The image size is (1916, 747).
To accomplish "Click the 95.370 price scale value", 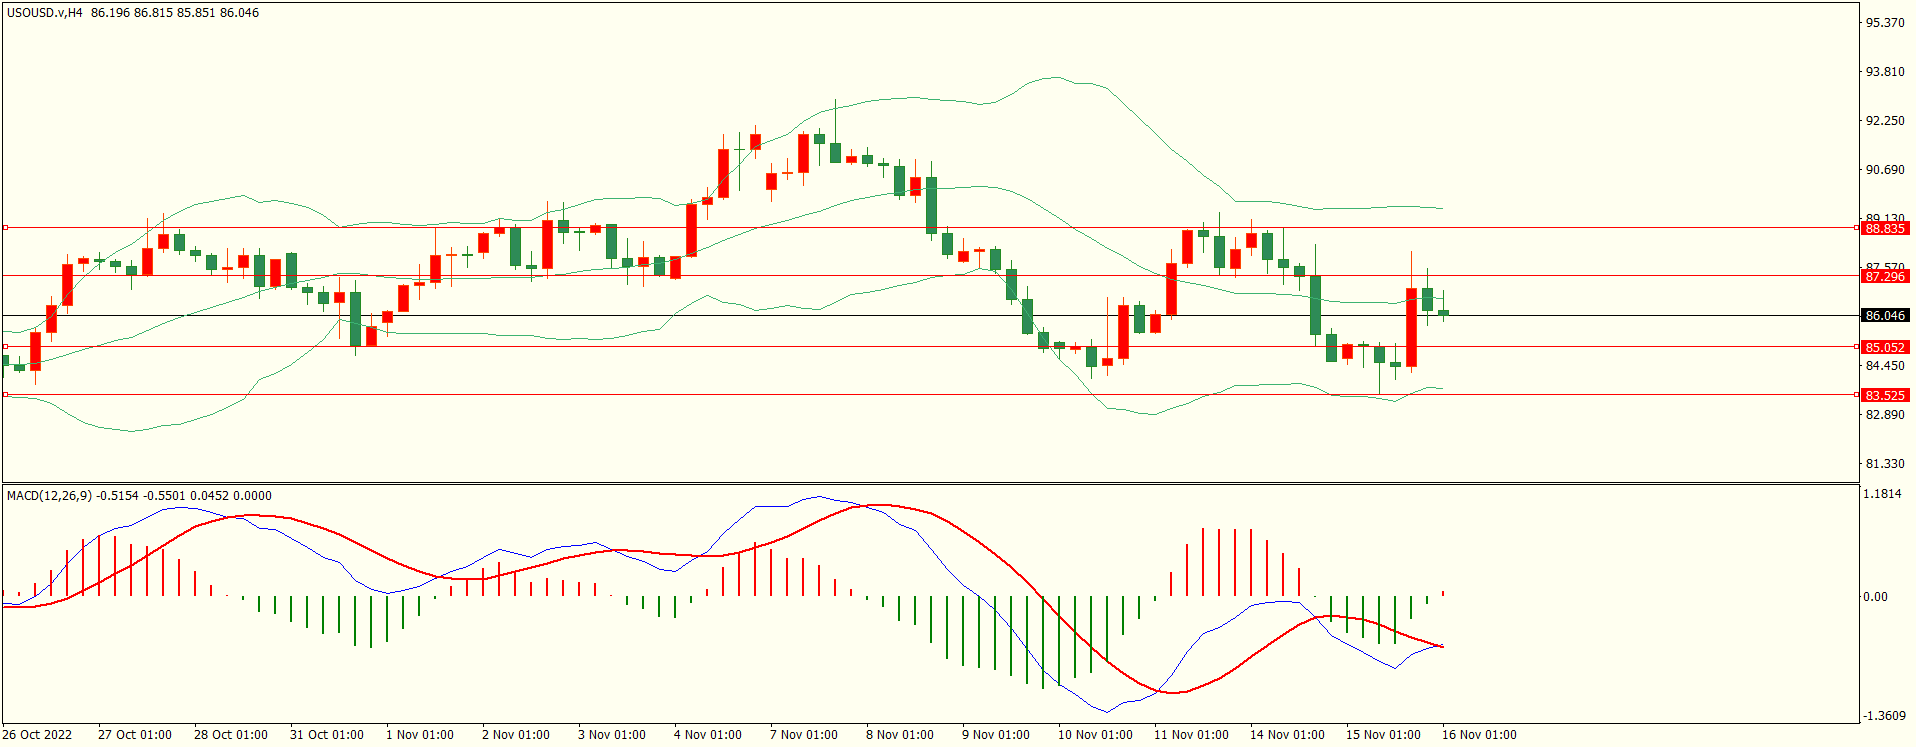I will (1885, 23).
